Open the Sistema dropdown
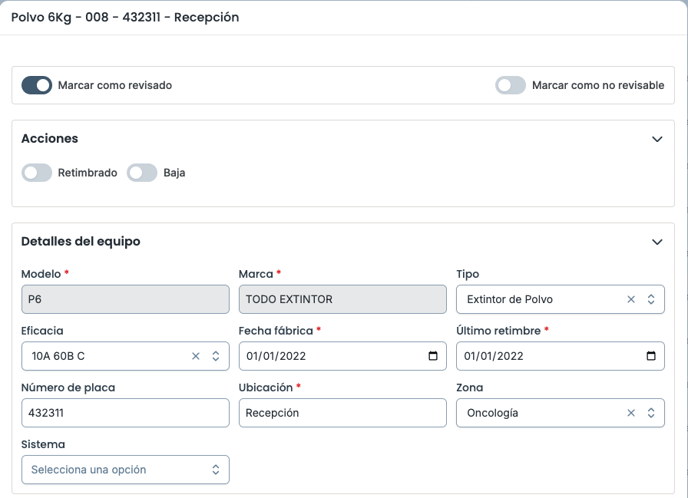Screen dimensions: 688x498 click(x=125, y=469)
